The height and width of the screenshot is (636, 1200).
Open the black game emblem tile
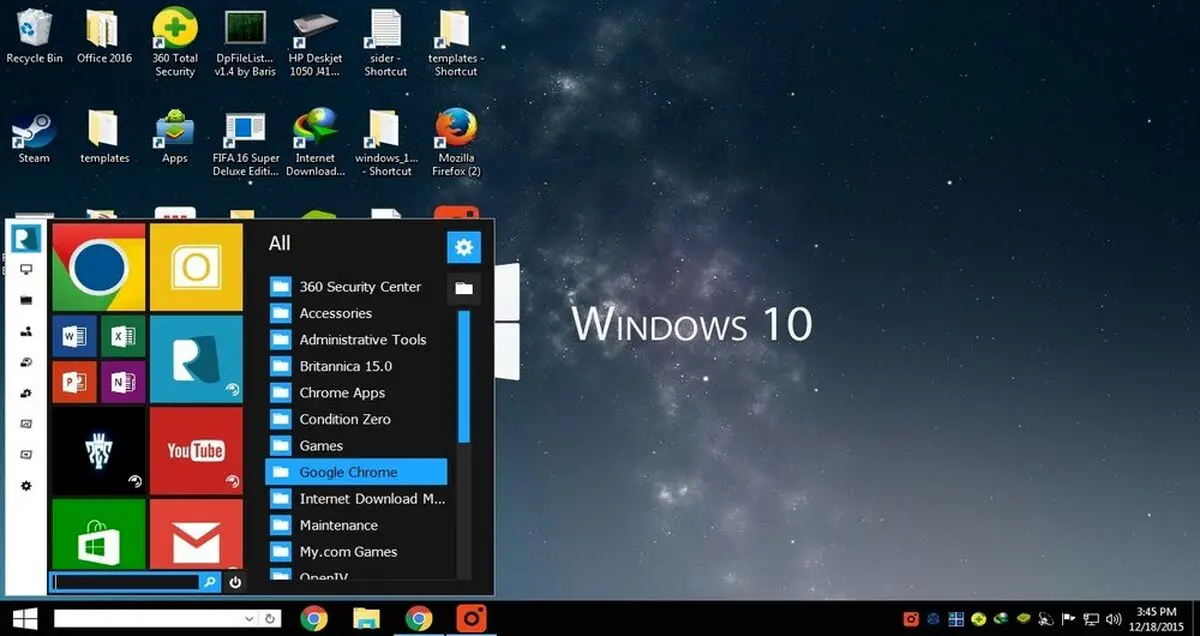click(98, 451)
